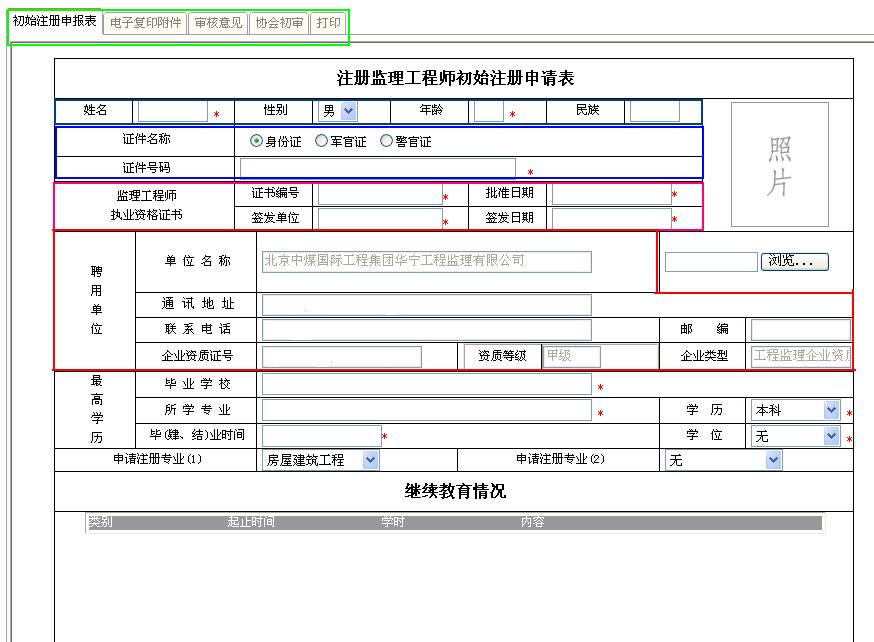
Task: Choose the 军官证 radio option
Action: pos(322,141)
